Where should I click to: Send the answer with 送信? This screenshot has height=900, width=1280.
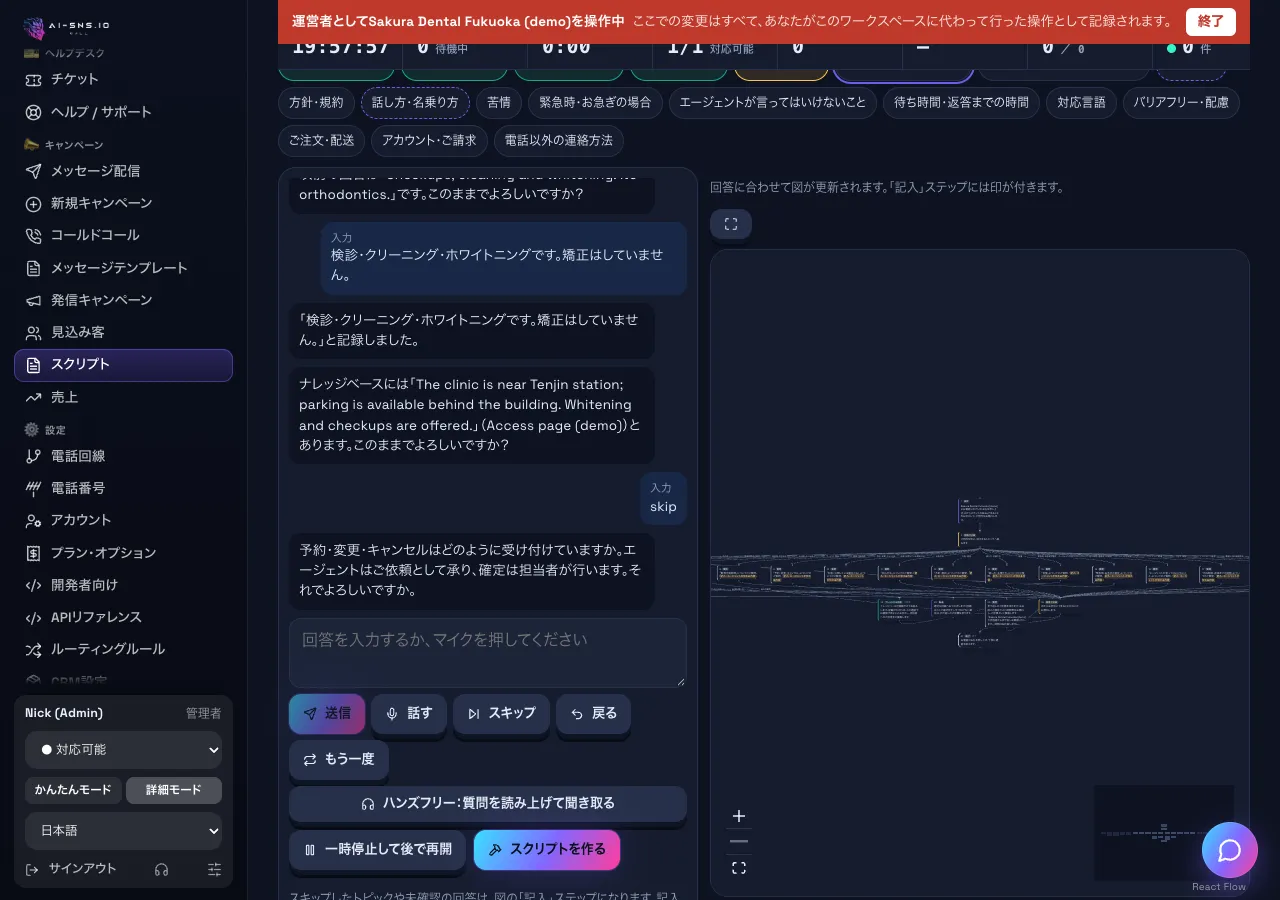[x=327, y=714]
